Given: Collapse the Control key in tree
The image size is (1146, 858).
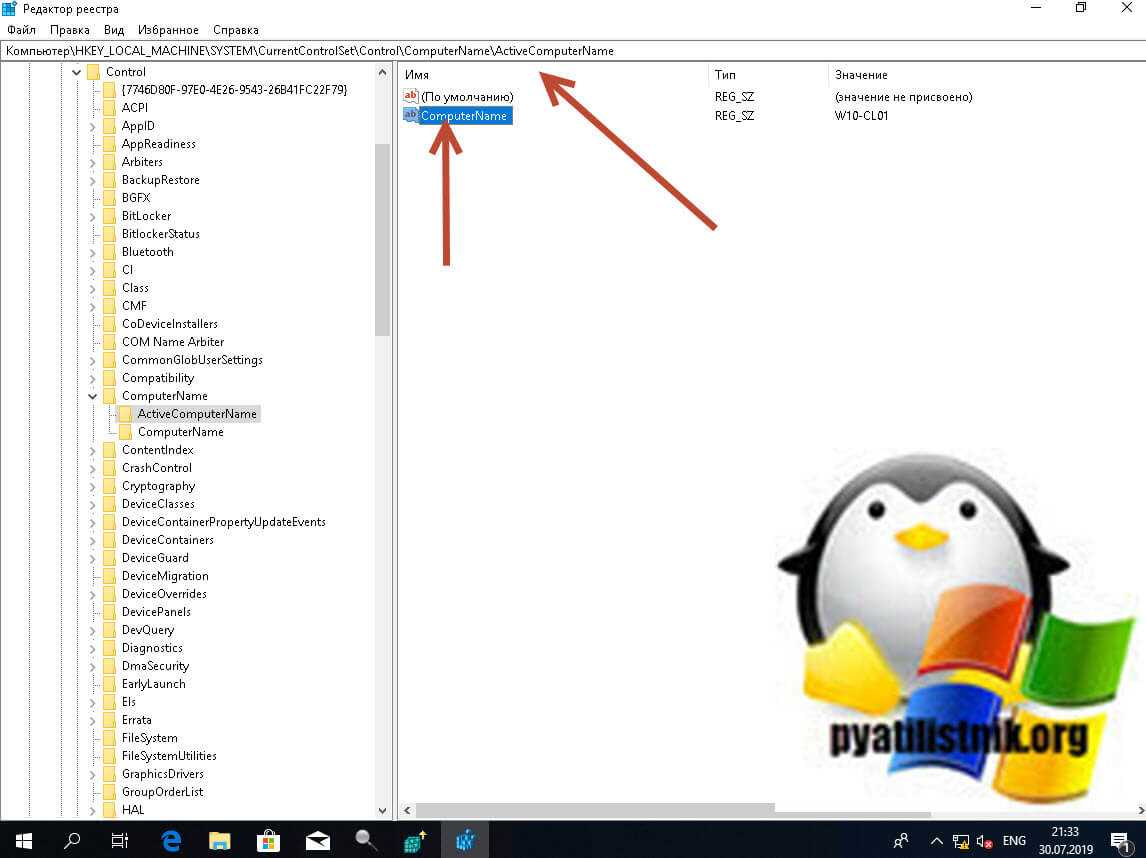Looking at the screenshot, I should pos(77,72).
